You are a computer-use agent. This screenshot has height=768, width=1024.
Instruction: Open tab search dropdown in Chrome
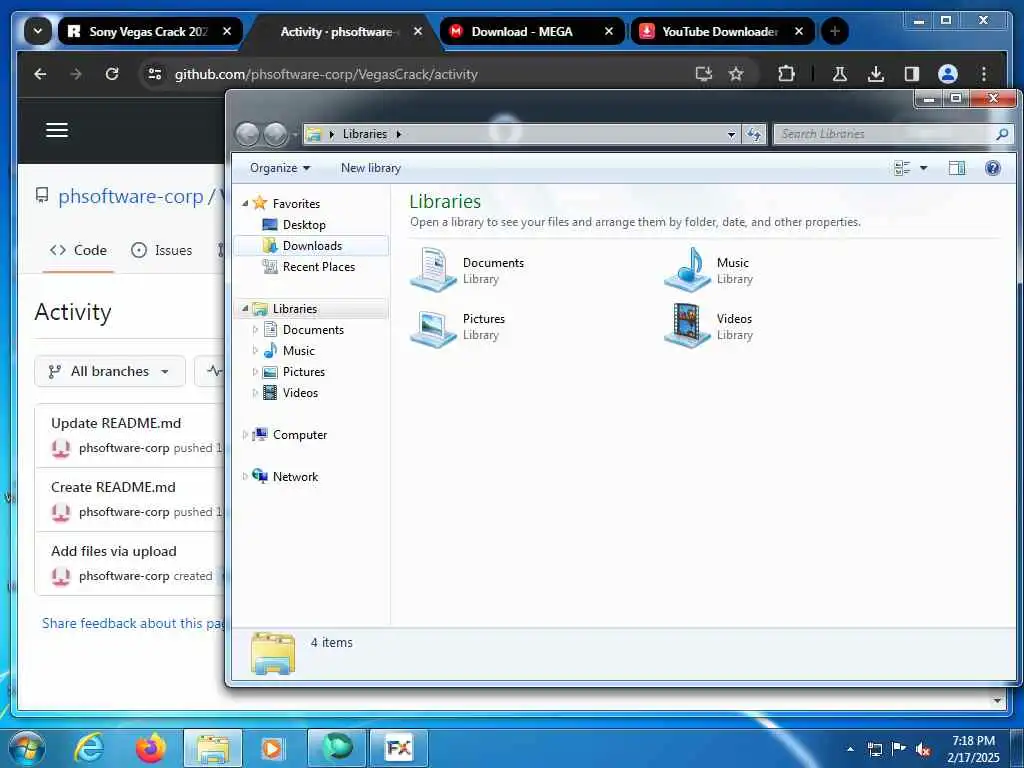coord(38,31)
